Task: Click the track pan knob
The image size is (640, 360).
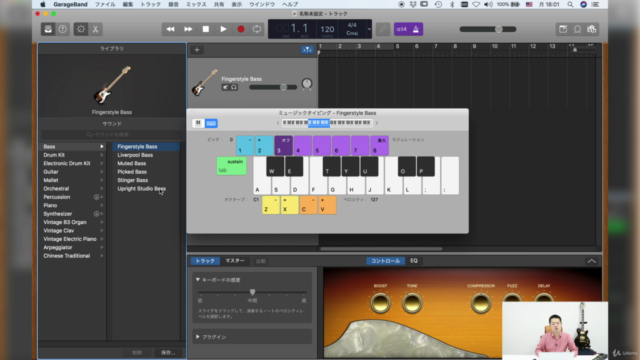Action: (307, 84)
